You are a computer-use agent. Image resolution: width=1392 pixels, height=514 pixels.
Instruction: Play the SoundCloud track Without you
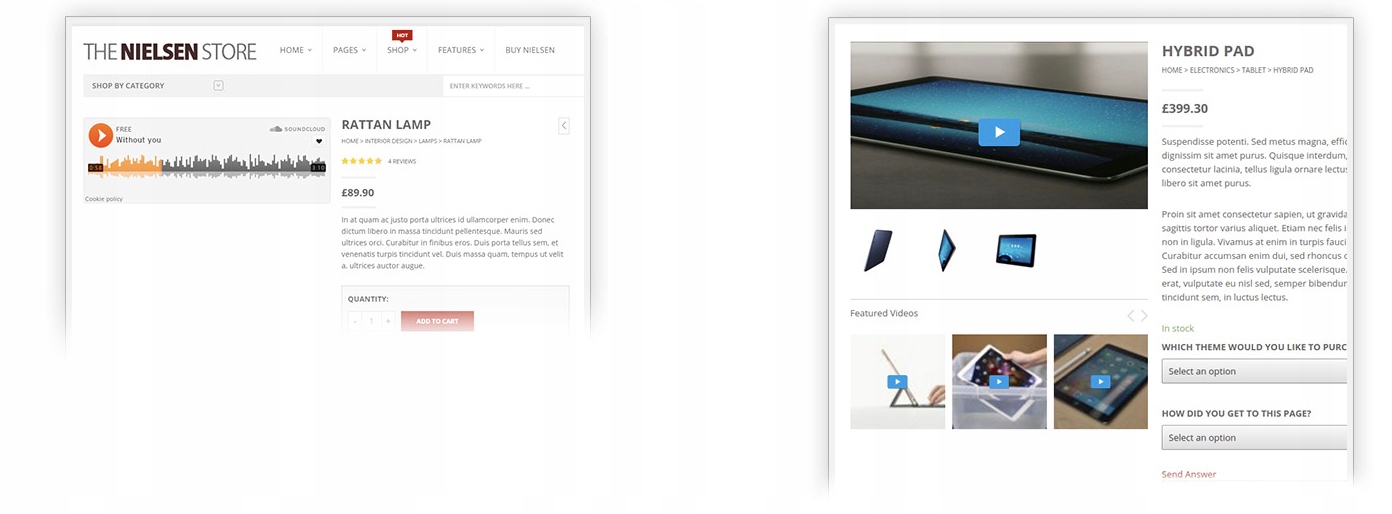click(100, 135)
